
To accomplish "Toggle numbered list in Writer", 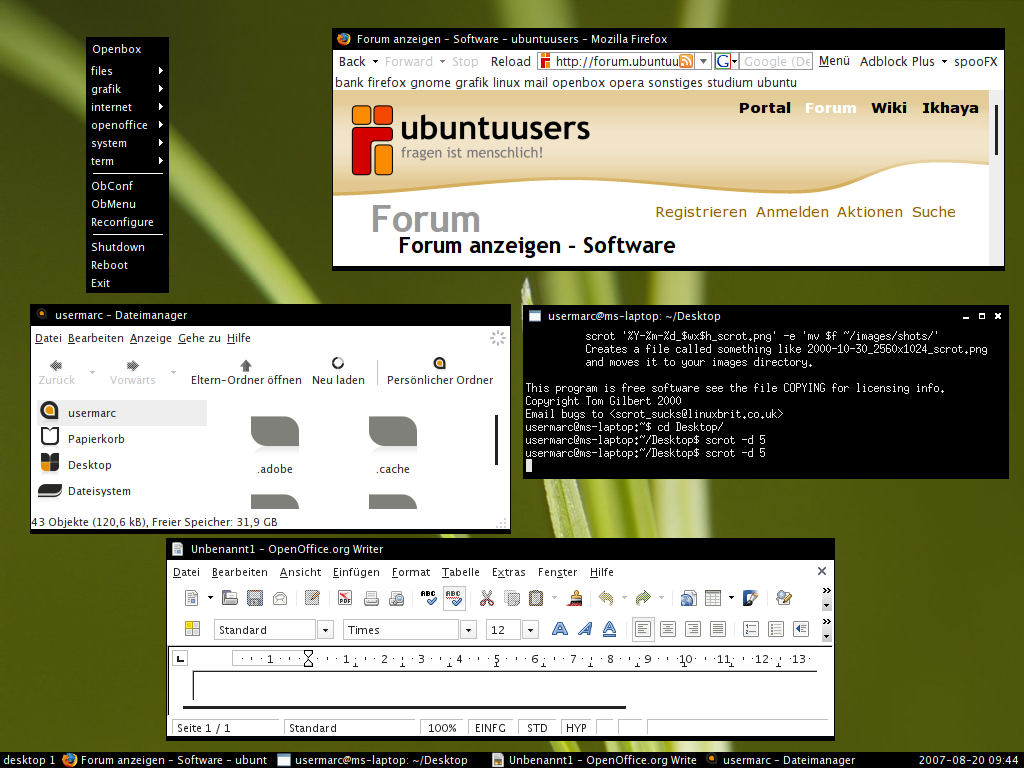I will pos(751,629).
